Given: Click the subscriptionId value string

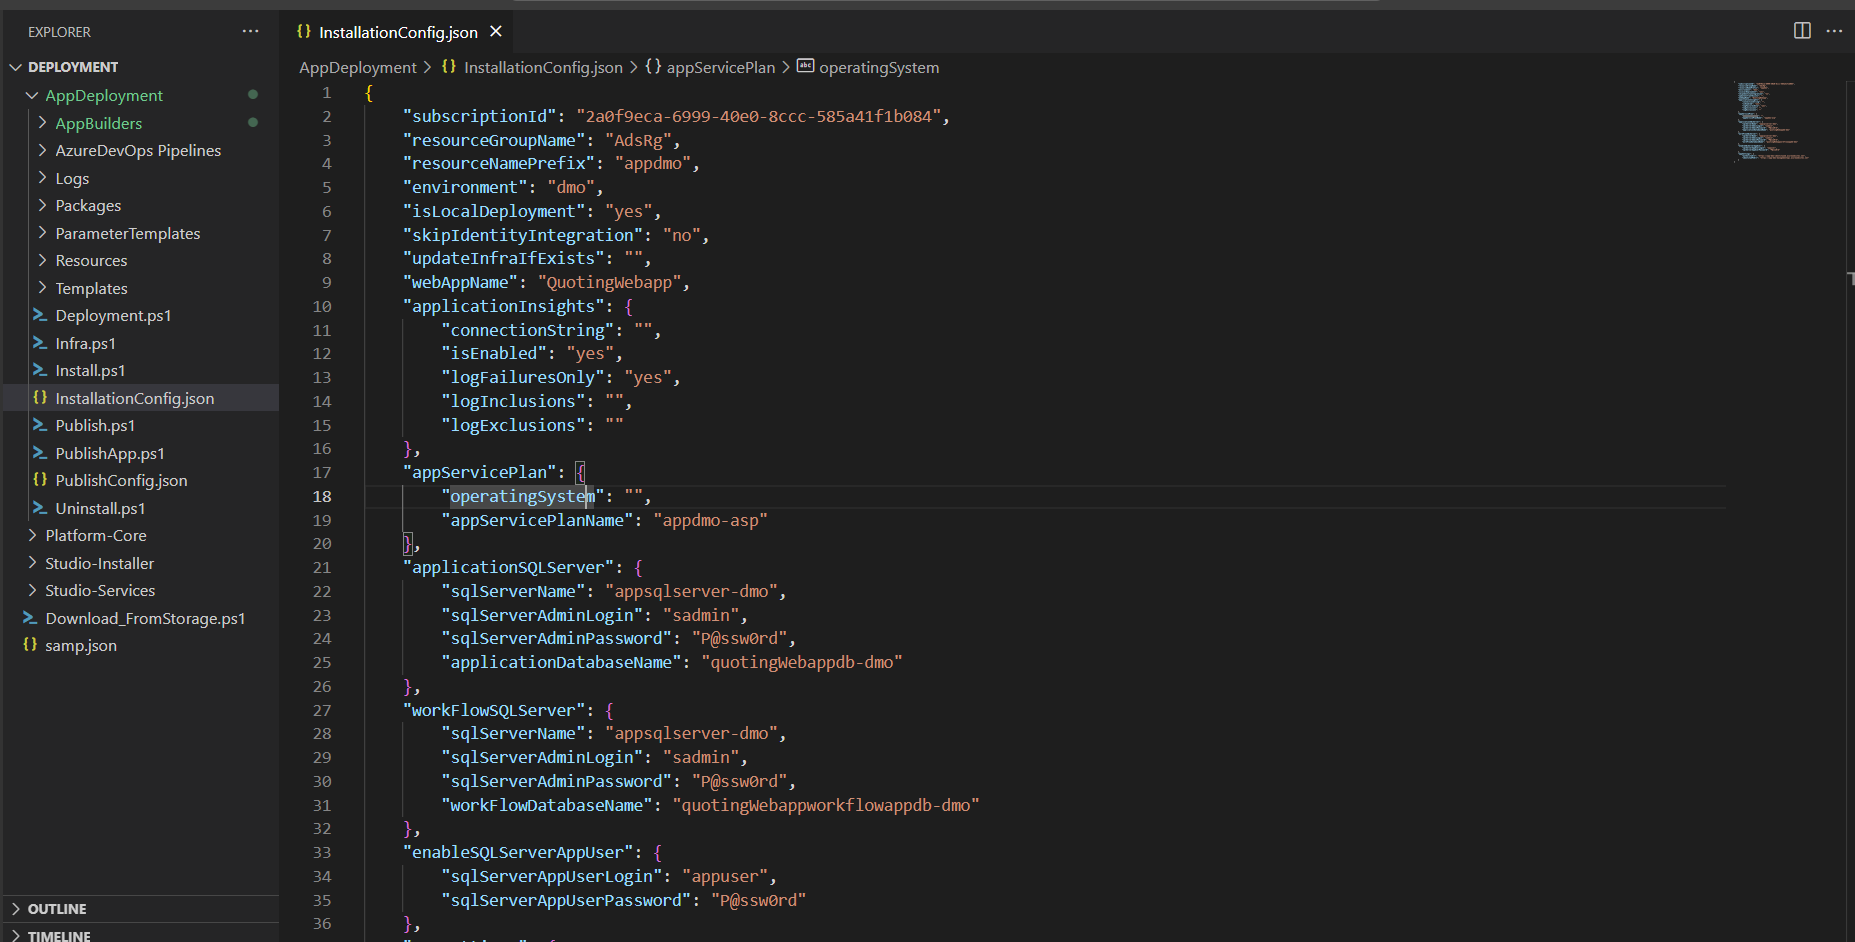Looking at the screenshot, I should (x=759, y=116).
